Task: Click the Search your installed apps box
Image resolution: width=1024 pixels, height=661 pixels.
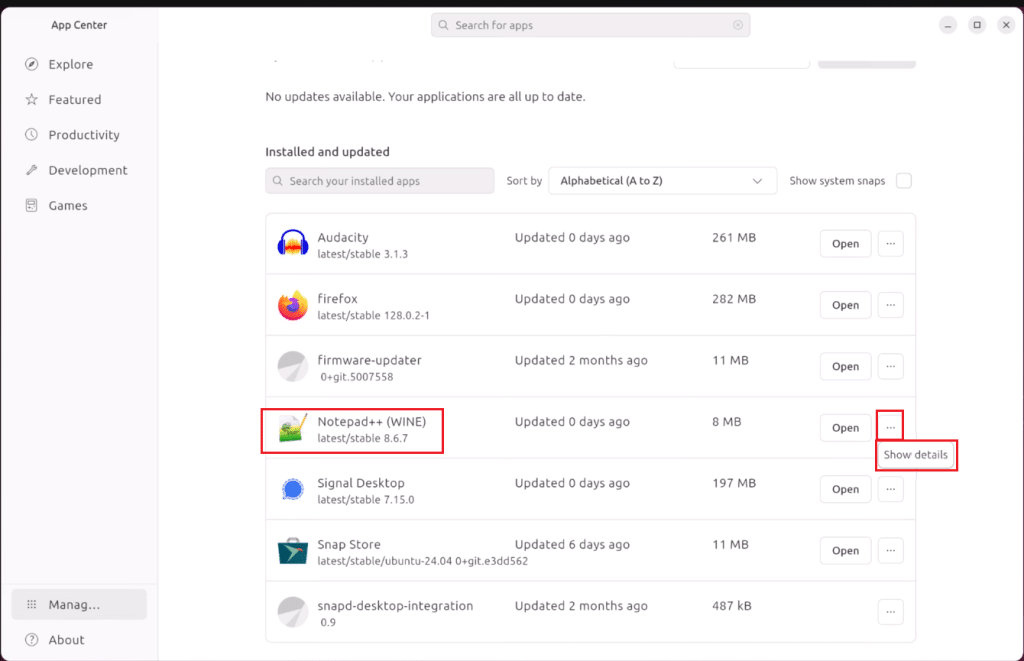Action: coord(380,181)
